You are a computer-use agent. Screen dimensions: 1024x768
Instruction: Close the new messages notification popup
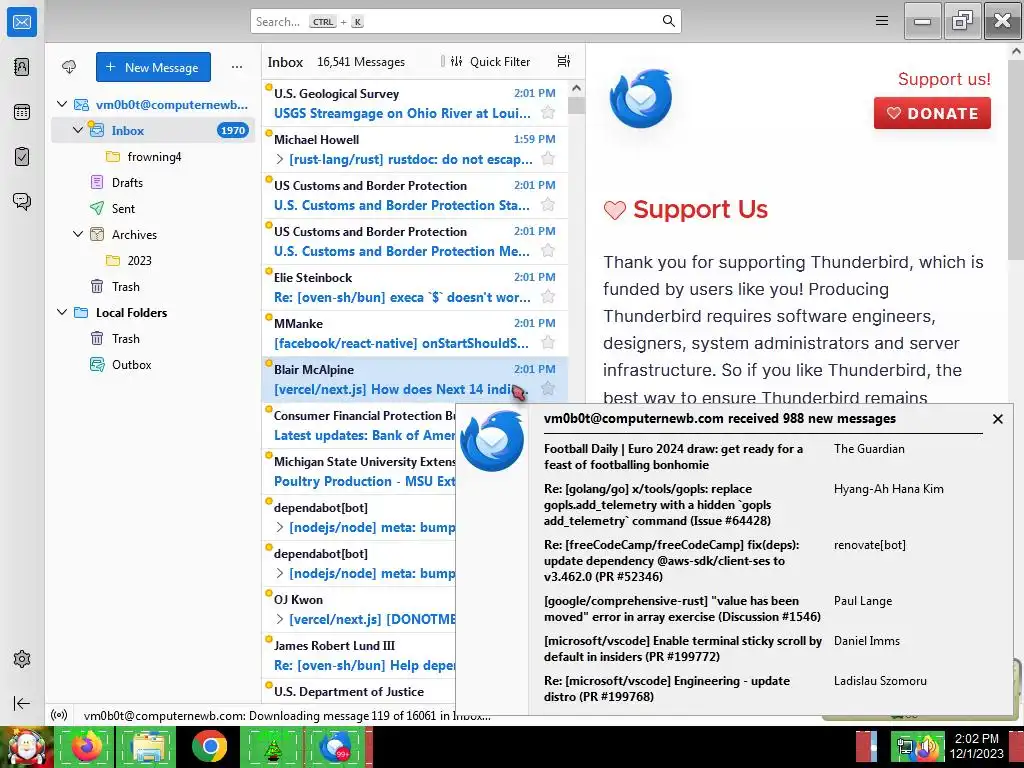point(997,419)
